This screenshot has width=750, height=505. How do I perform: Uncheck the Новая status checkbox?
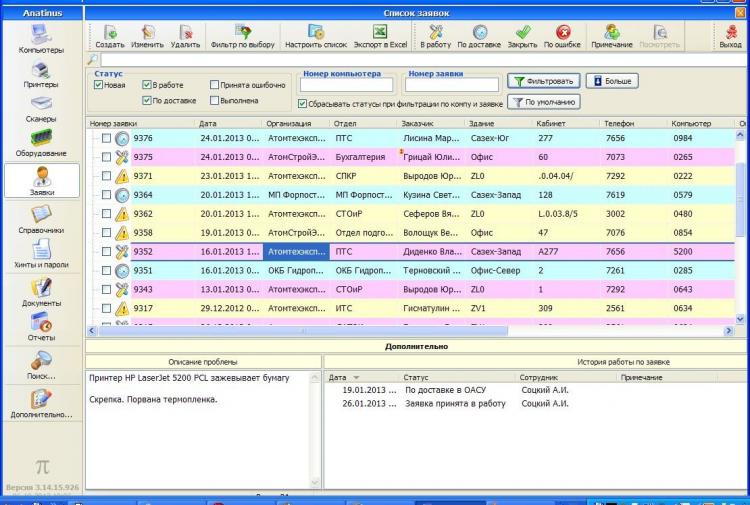pyautogui.click(x=98, y=85)
